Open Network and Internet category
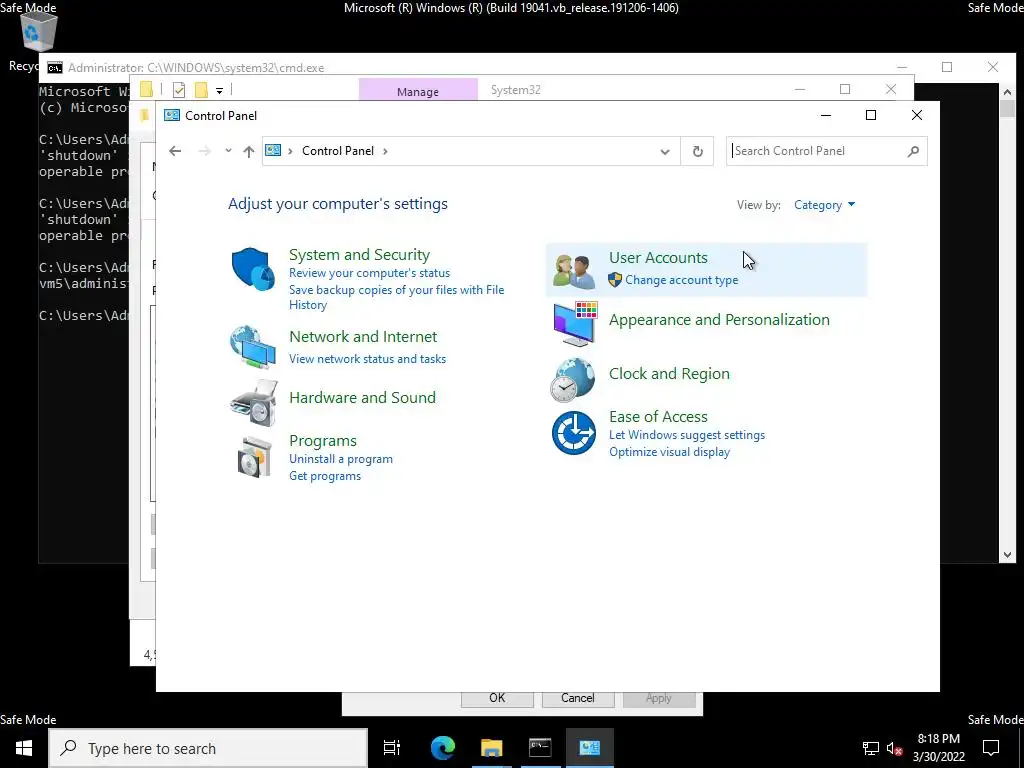 [363, 337]
